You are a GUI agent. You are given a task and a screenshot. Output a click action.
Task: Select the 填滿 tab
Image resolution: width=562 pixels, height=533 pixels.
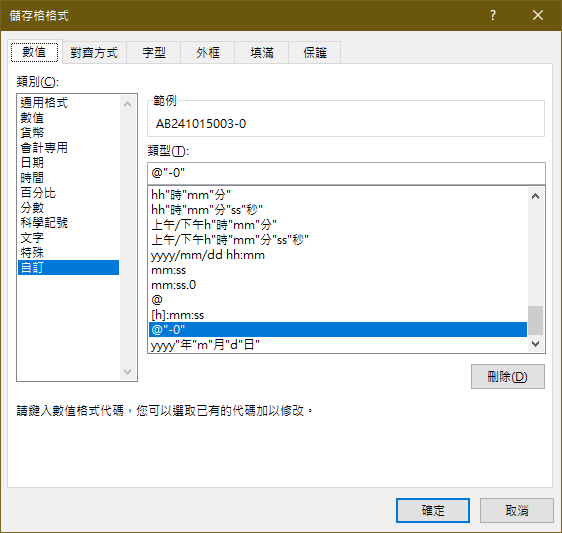pos(262,53)
